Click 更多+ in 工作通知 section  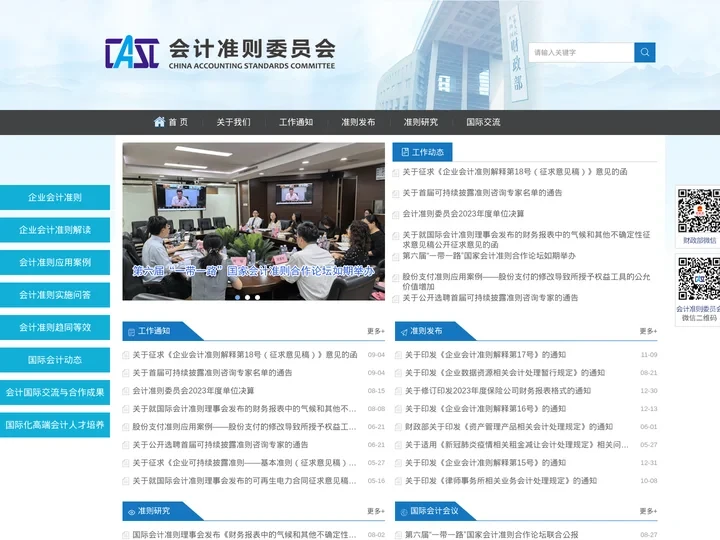(x=376, y=331)
